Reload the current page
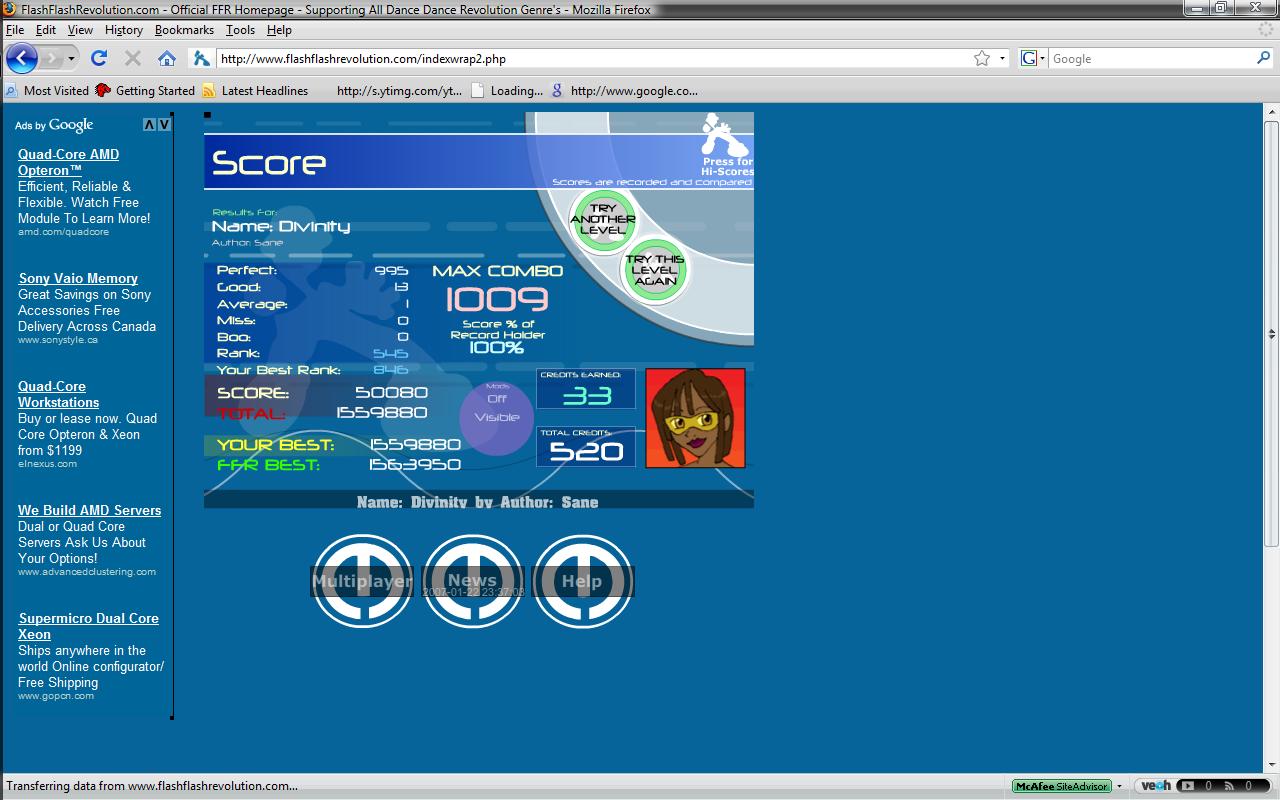 click(99, 58)
